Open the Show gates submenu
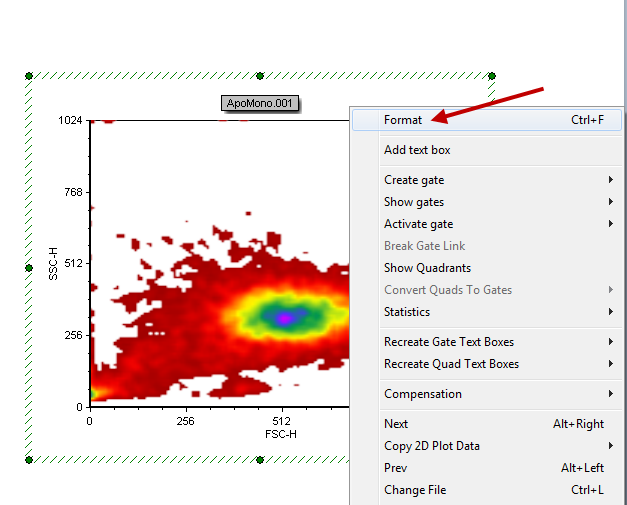 (x=414, y=202)
